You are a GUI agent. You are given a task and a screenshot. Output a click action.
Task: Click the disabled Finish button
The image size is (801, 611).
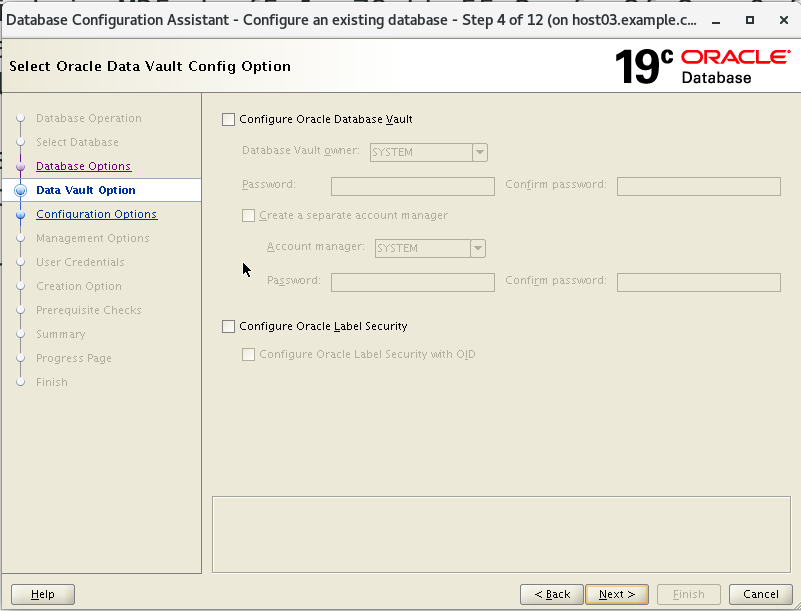coord(689,594)
